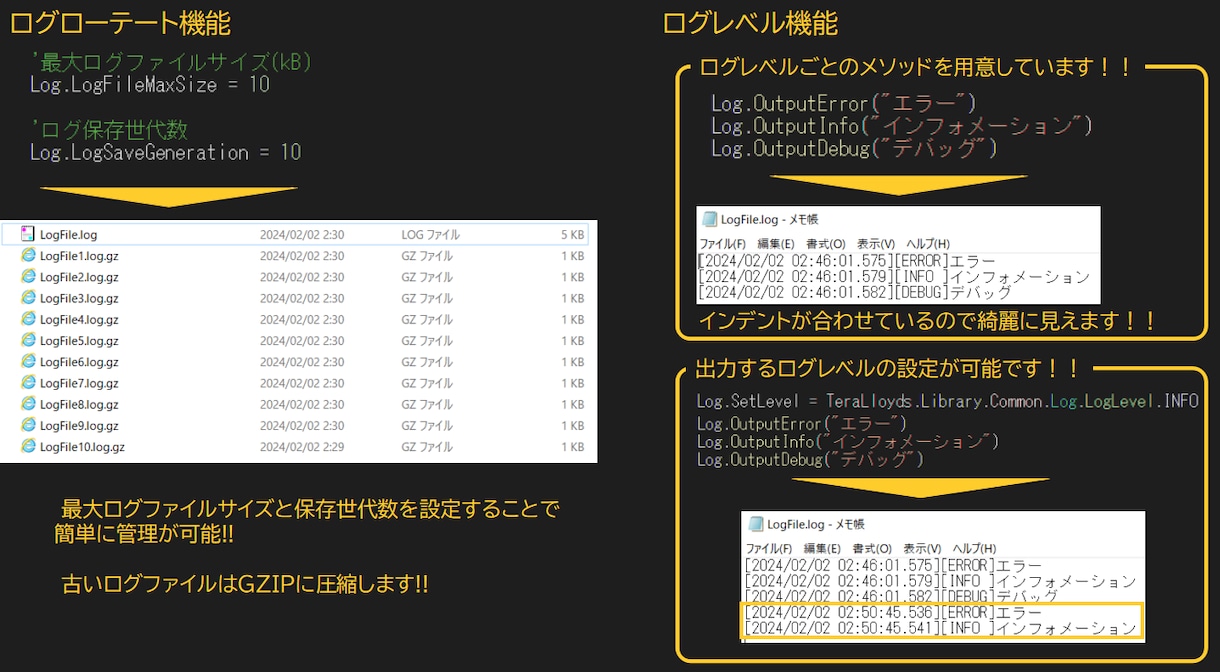Click the 2024/02/02 2:30 date of LogFile.log
The image size is (1220, 672).
[302, 235]
